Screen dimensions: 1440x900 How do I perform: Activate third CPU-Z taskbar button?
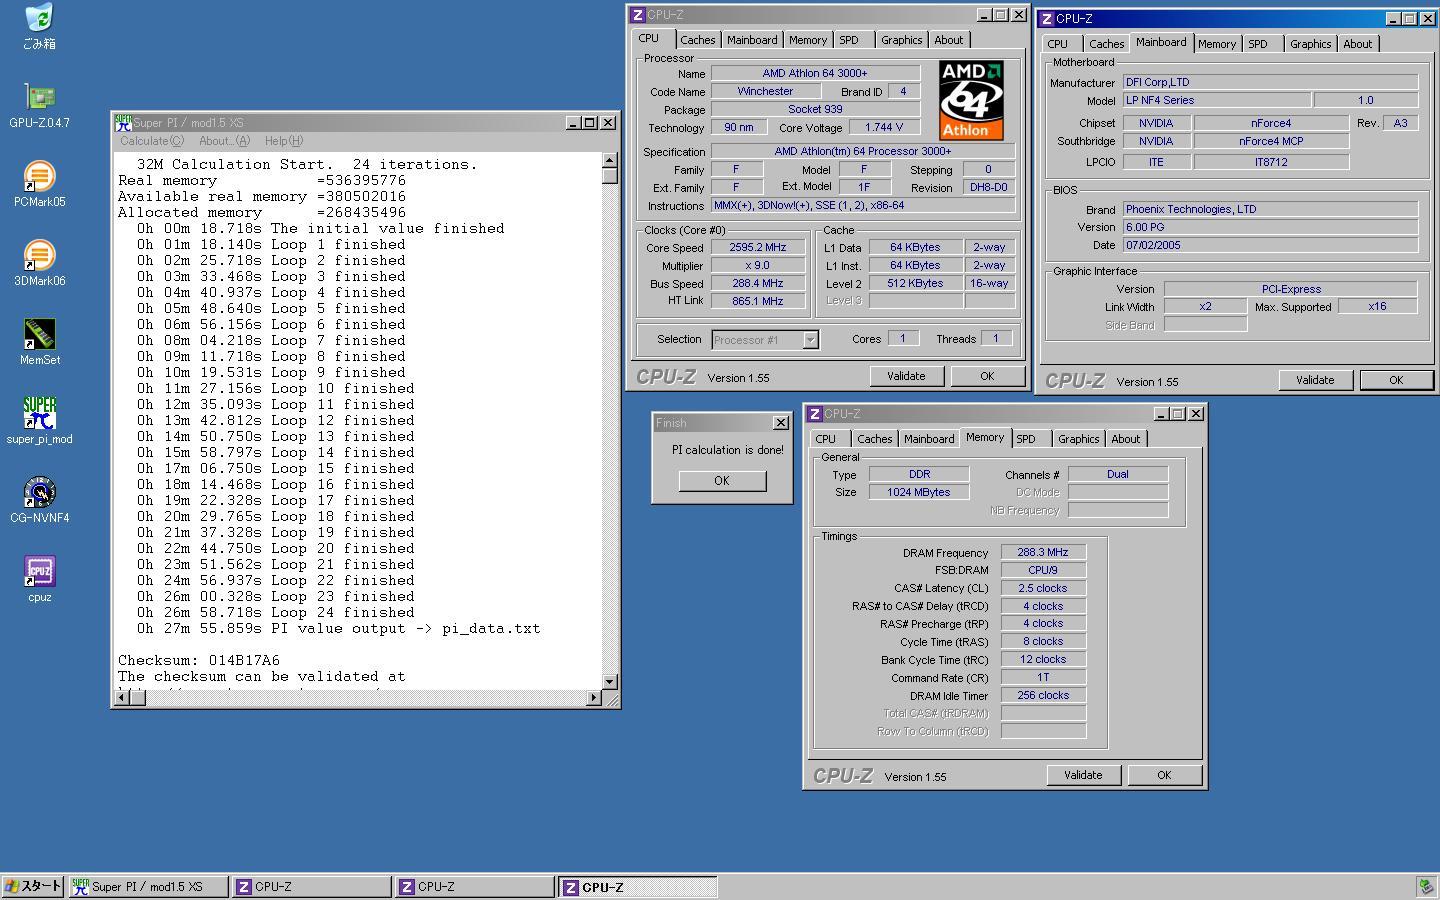click(x=637, y=886)
